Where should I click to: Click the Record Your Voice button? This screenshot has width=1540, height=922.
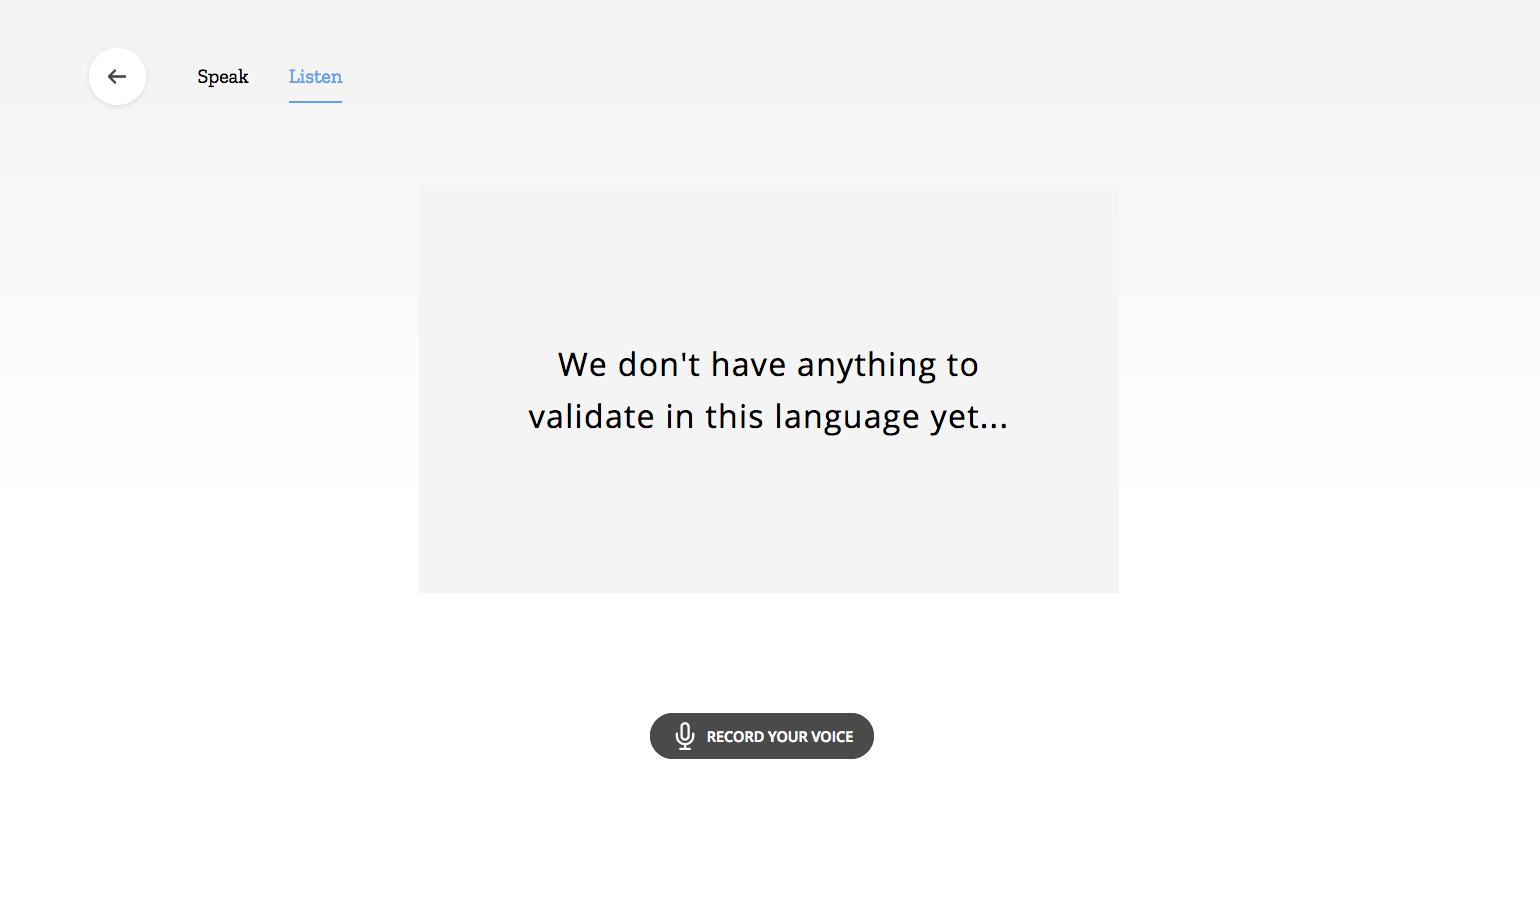[762, 736]
